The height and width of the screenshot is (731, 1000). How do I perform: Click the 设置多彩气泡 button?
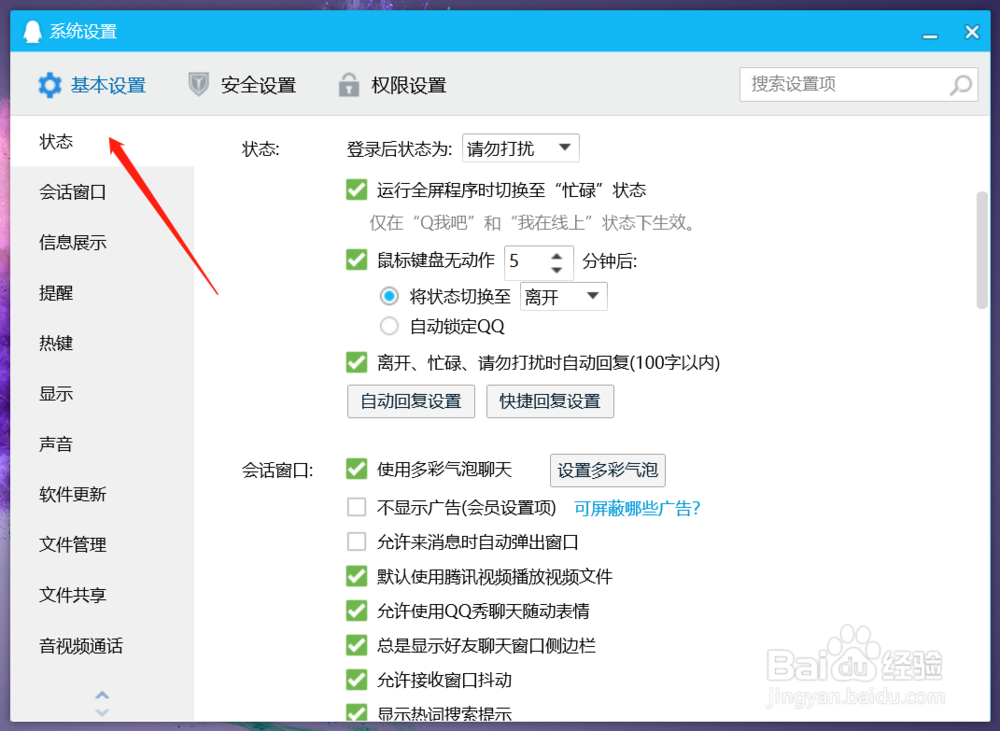coord(607,470)
